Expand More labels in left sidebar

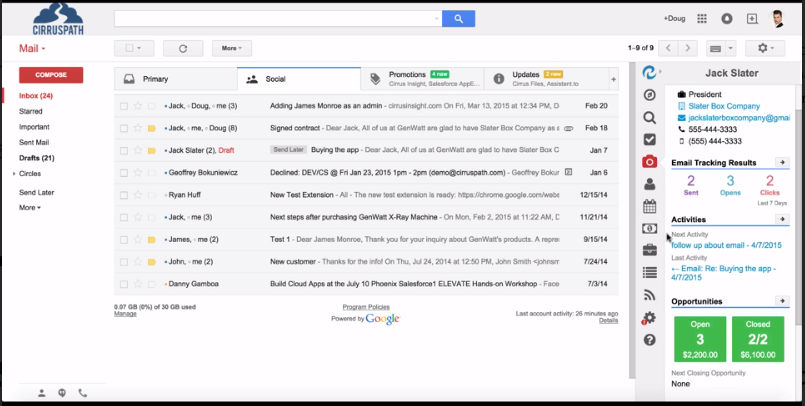pyautogui.click(x=30, y=208)
